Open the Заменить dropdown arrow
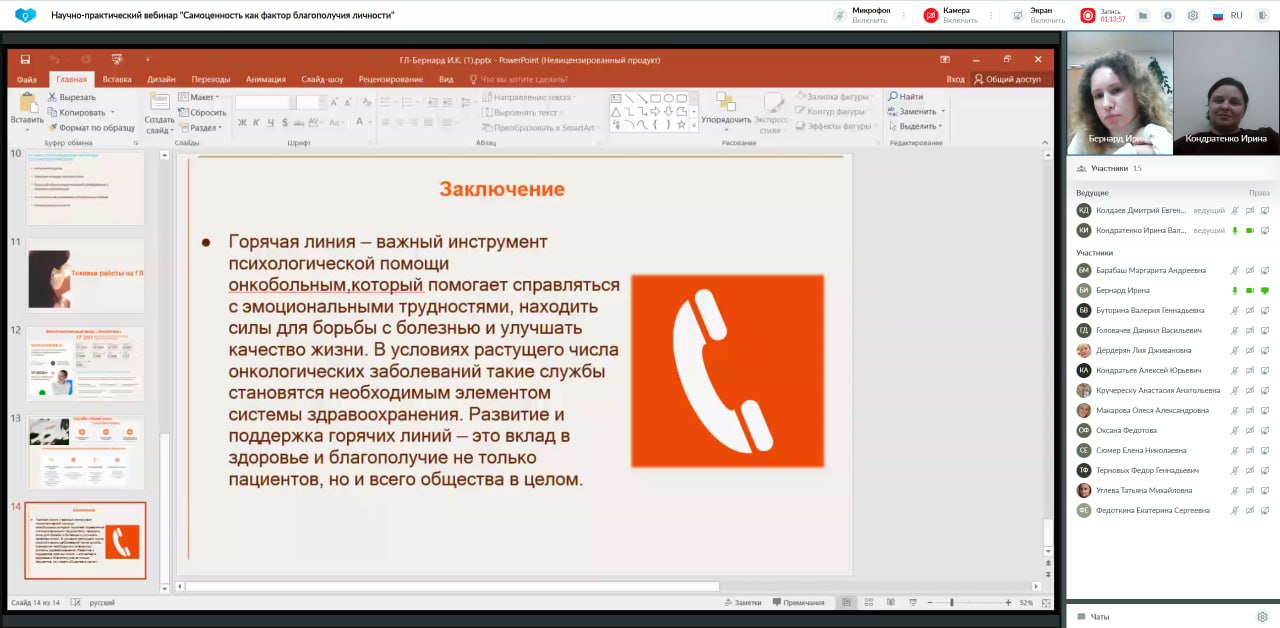1280x628 pixels. pos(942,112)
